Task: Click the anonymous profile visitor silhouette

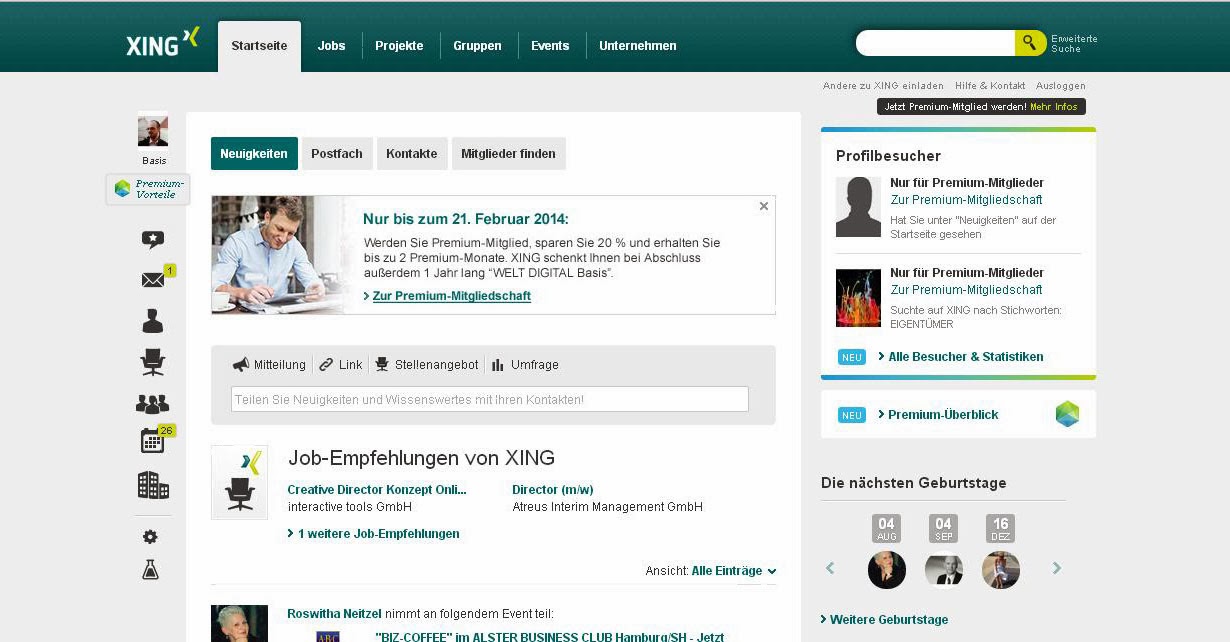Action: click(x=858, y=207)
